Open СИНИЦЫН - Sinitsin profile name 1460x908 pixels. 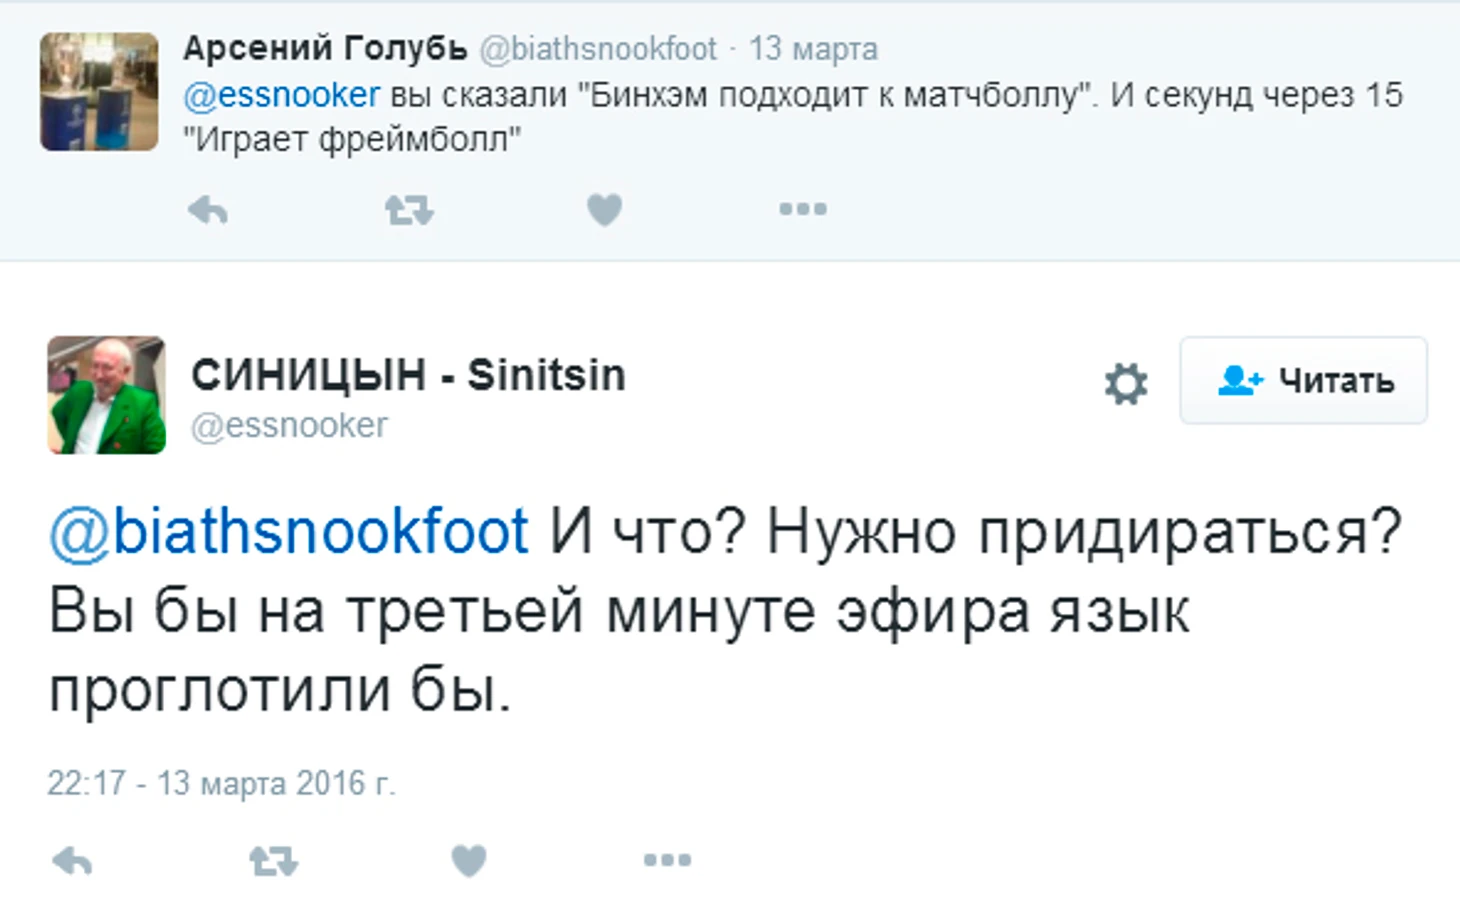(408, 375)
